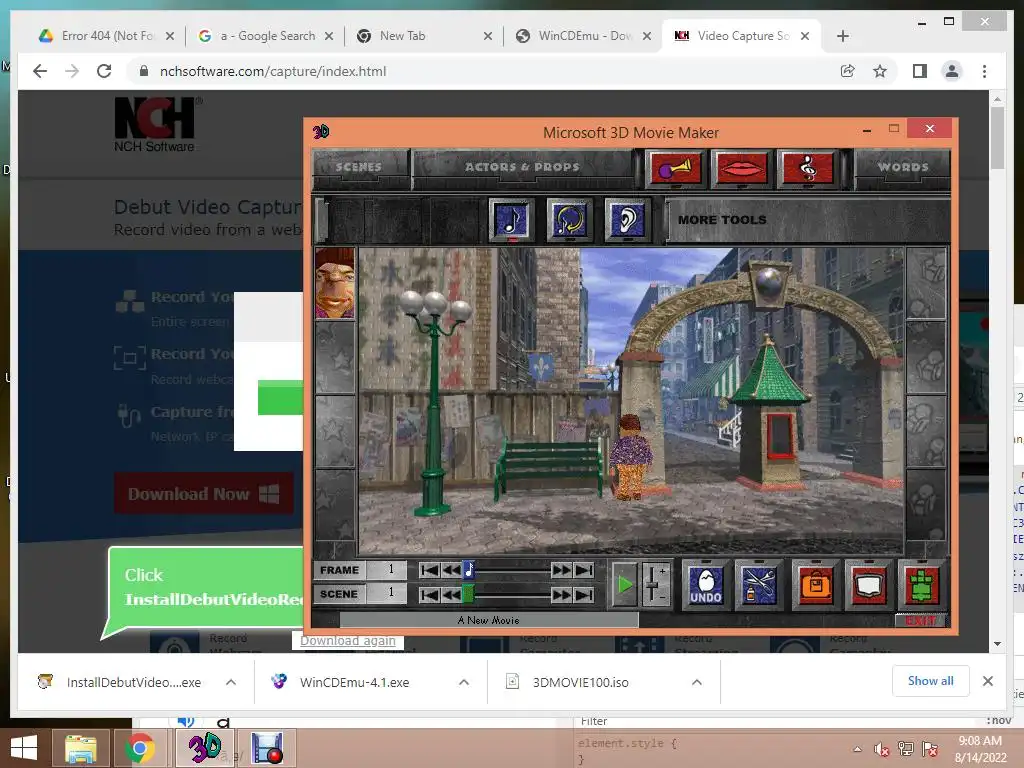Screen dimensions: 1024x768
Task: Jump to first frame in the Frame row
Action: point(429,570)
